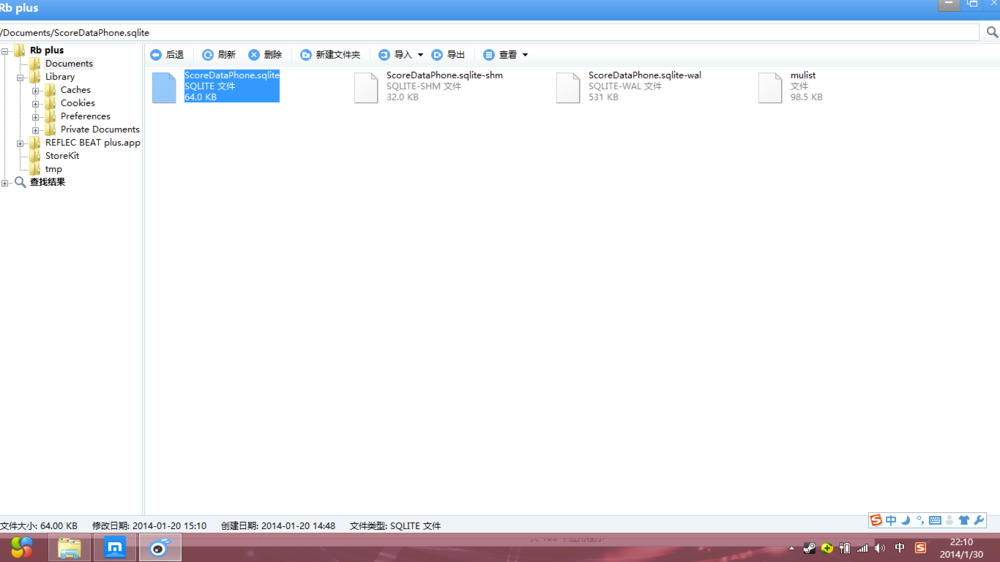Open the Import (导入) dropdown arrow

tap(420, 55)
